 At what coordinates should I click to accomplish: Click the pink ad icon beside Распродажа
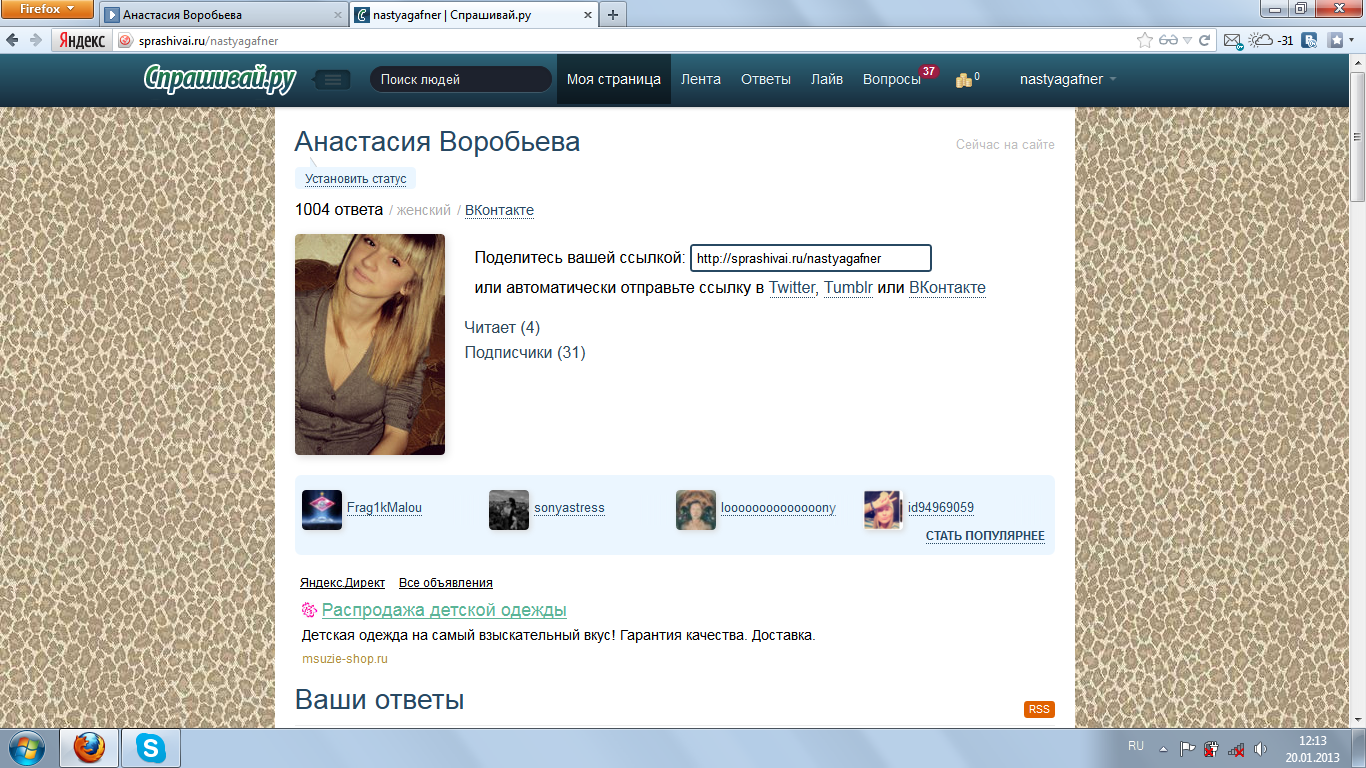[309, 610]
